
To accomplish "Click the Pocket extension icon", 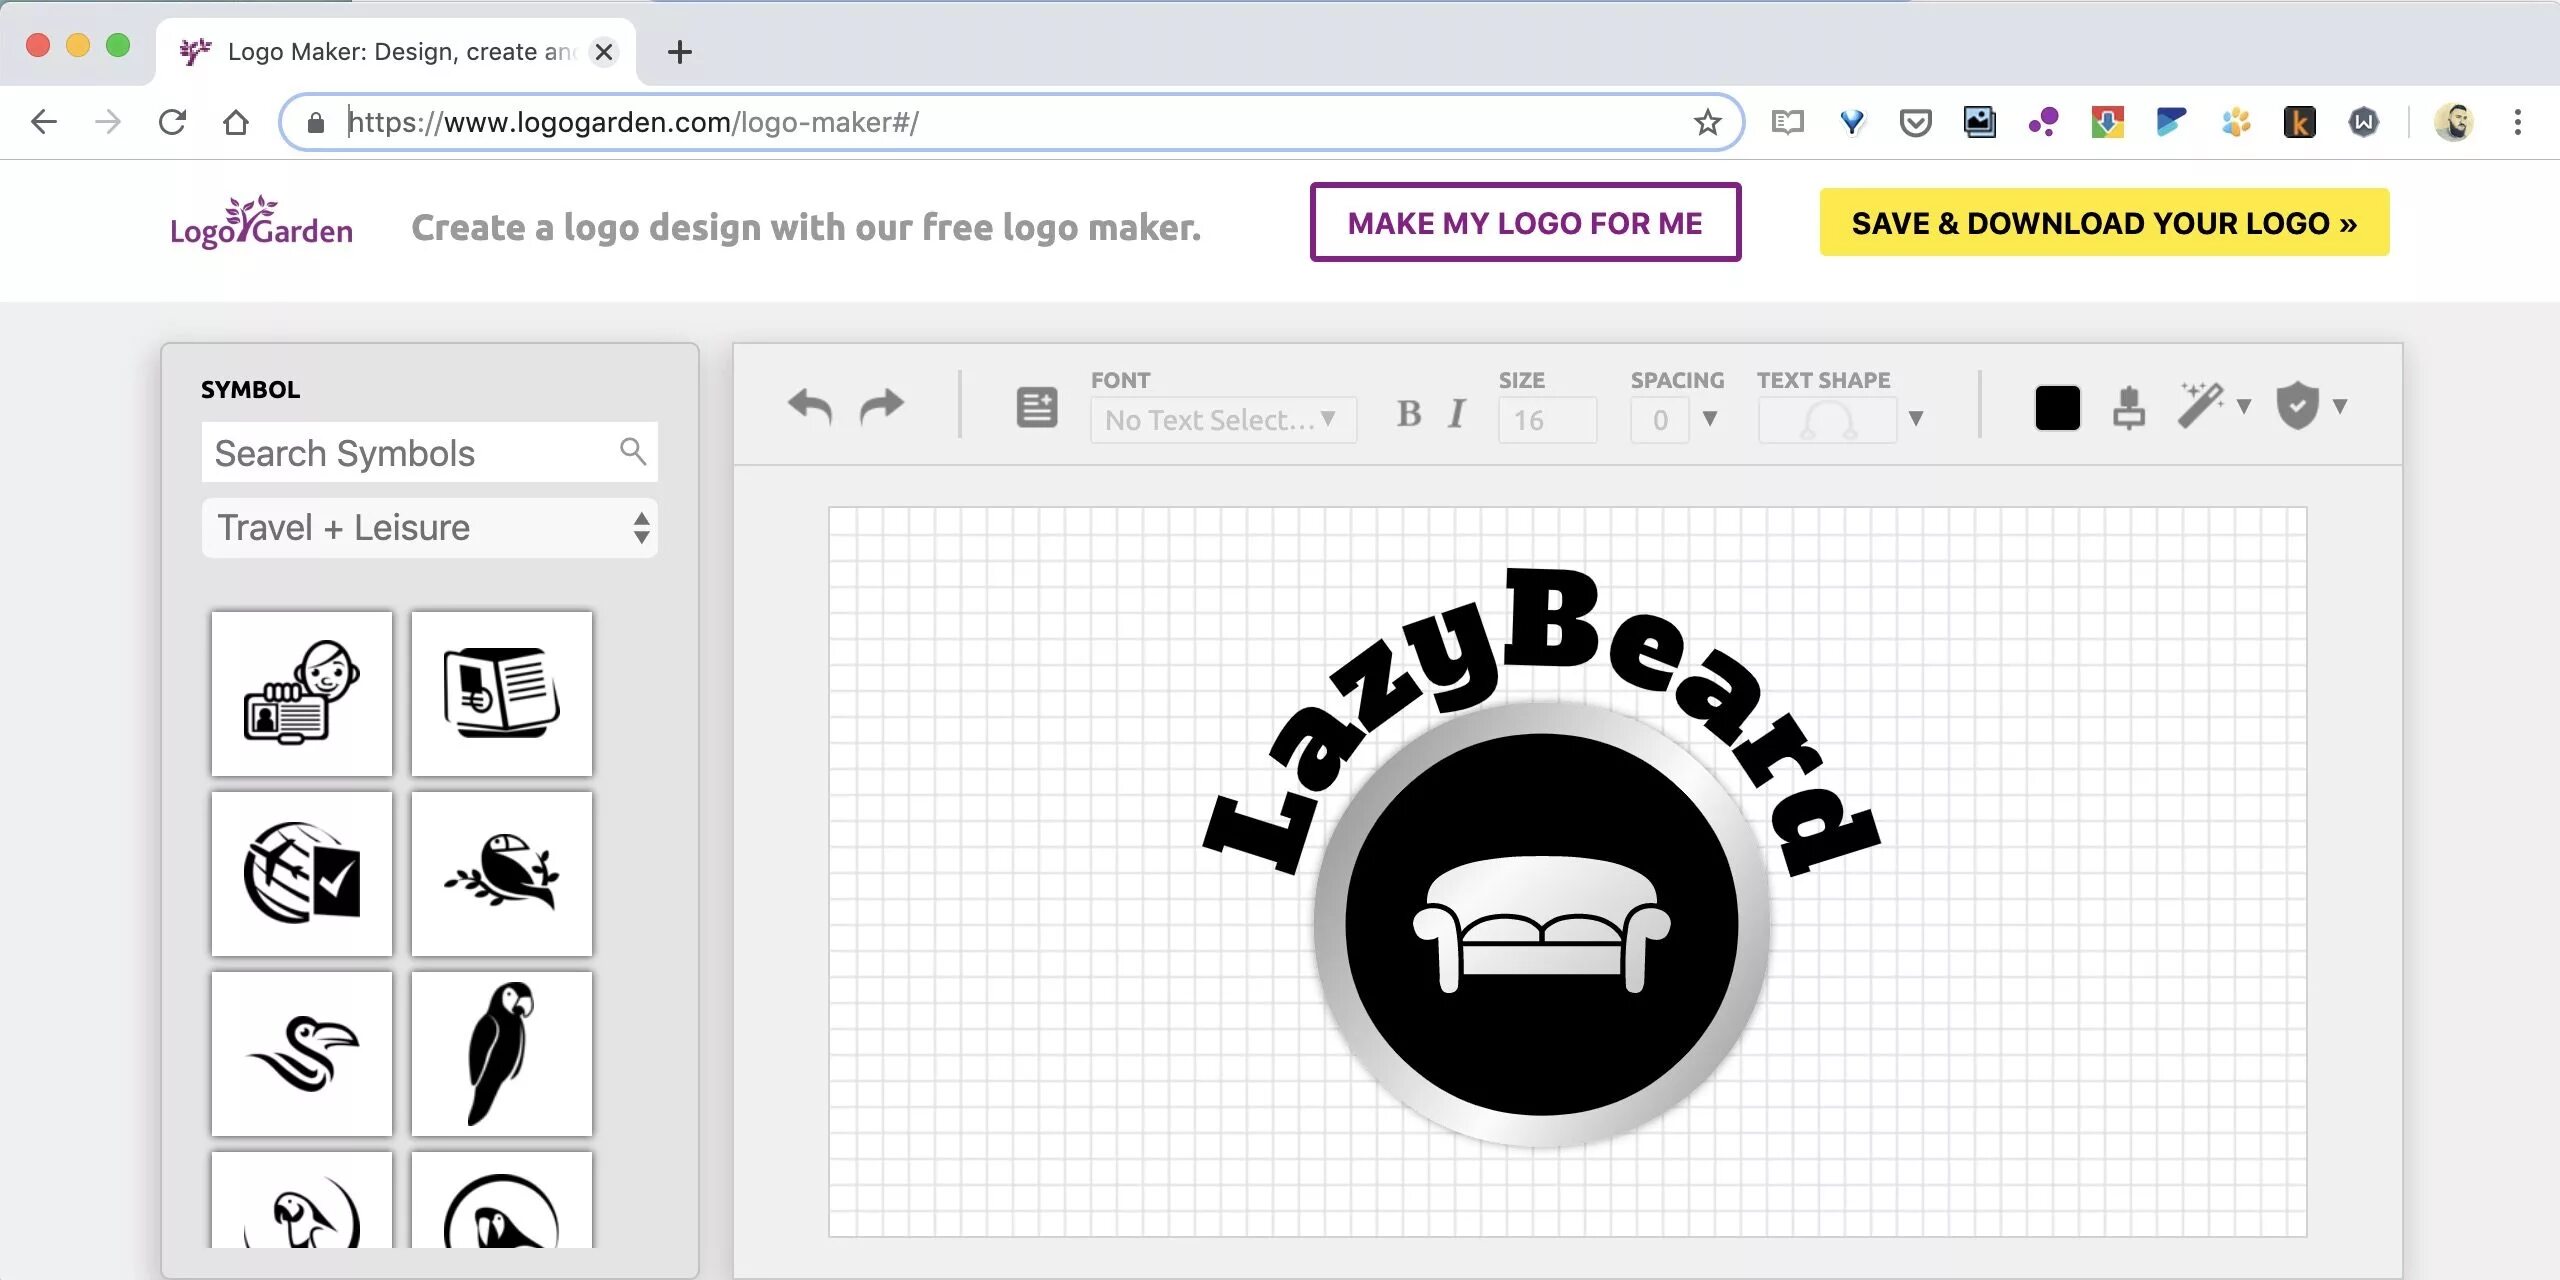I will tap(1916, 123).
